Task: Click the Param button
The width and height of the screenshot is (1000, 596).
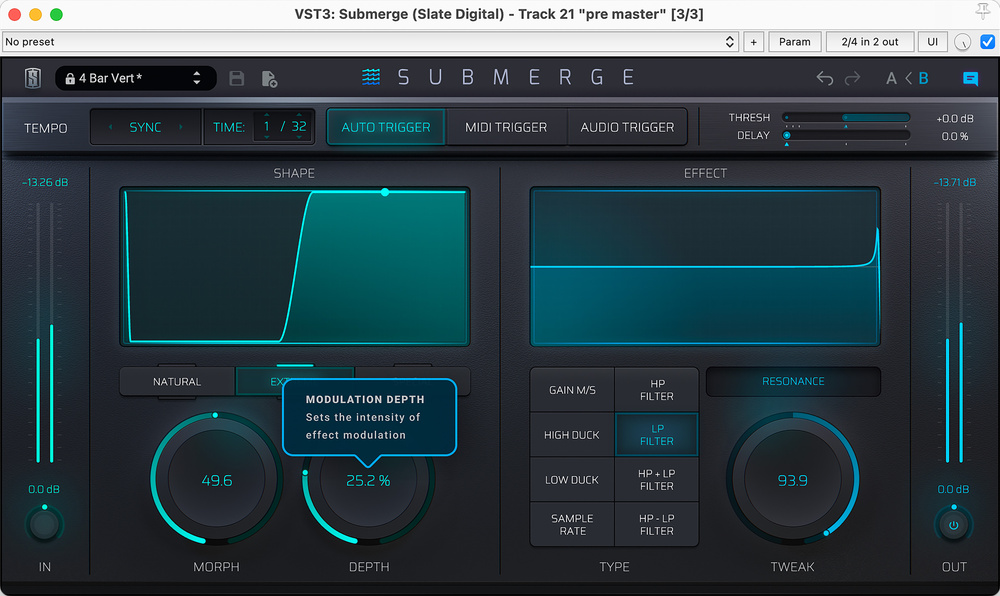Action: [795, 42]
